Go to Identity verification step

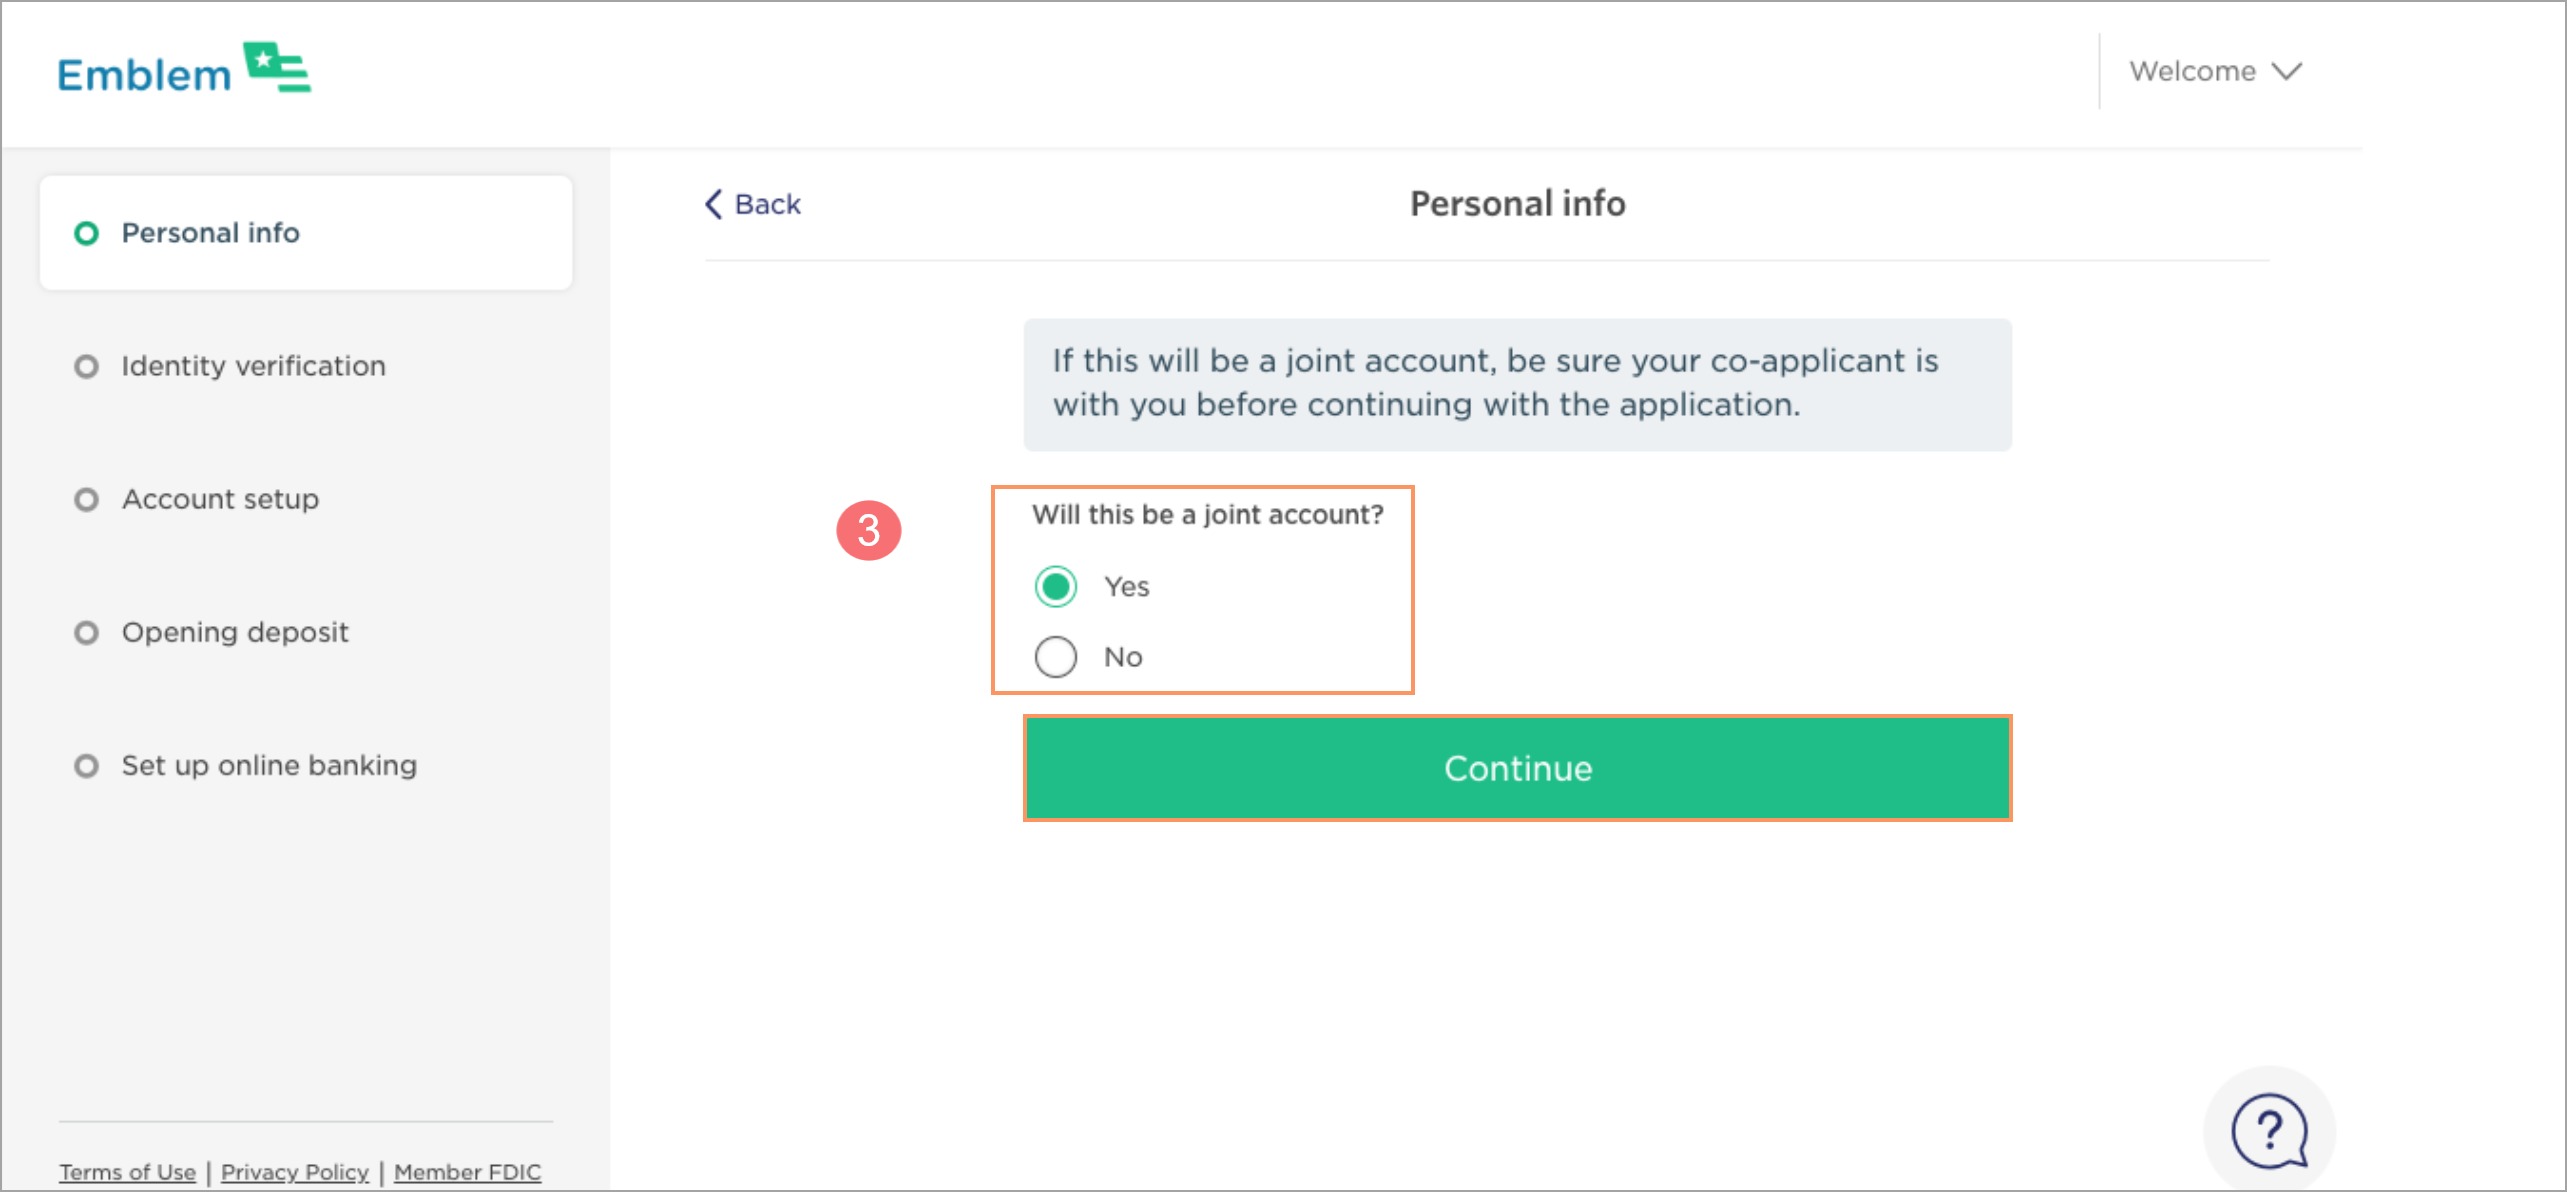pos(253,366)
